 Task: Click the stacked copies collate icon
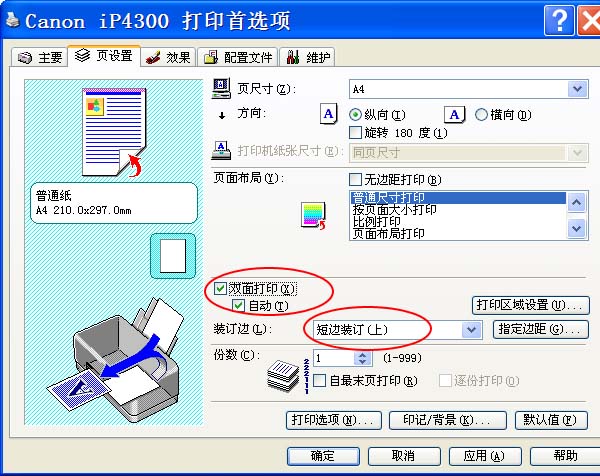tap(283, 376)
